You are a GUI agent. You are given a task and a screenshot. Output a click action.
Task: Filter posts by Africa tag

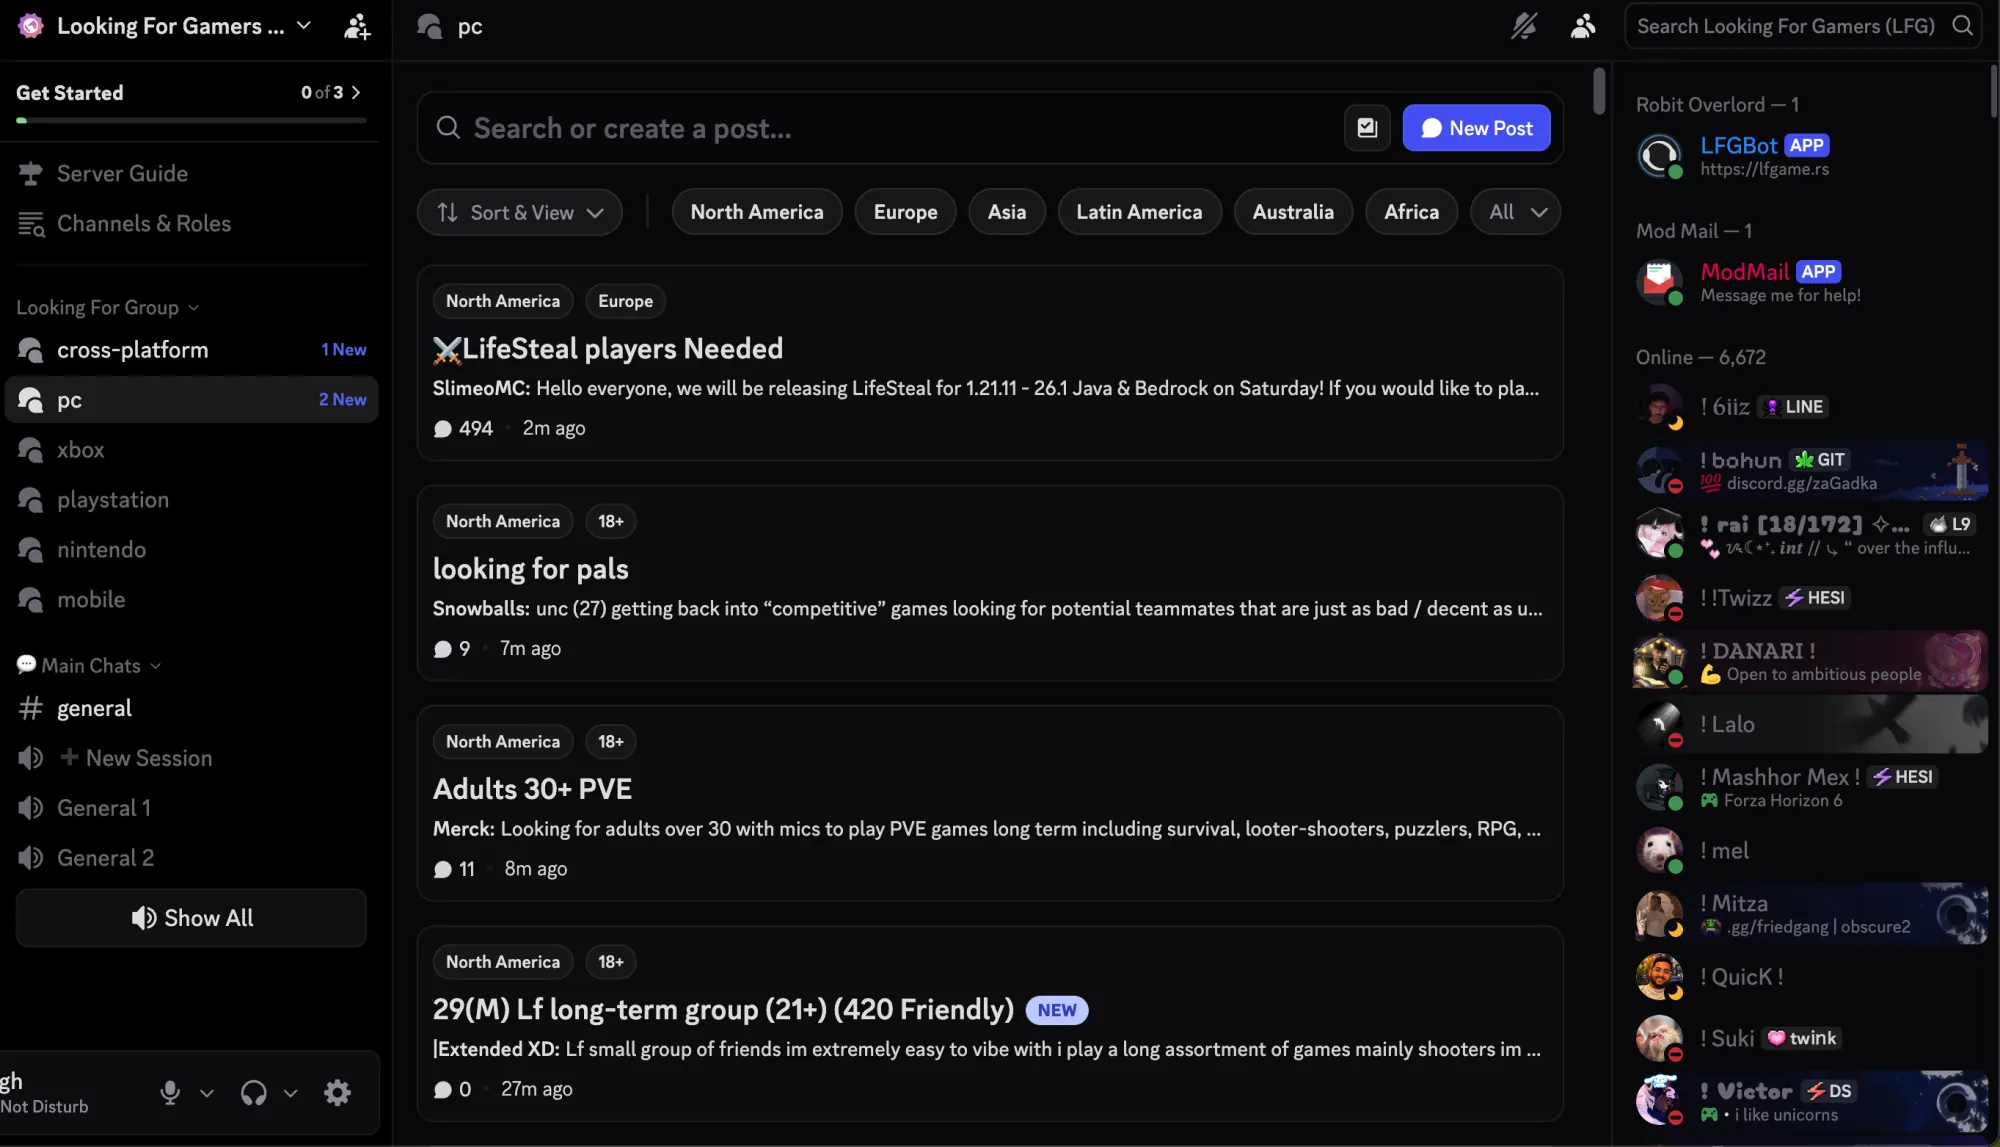(1411, 212)
